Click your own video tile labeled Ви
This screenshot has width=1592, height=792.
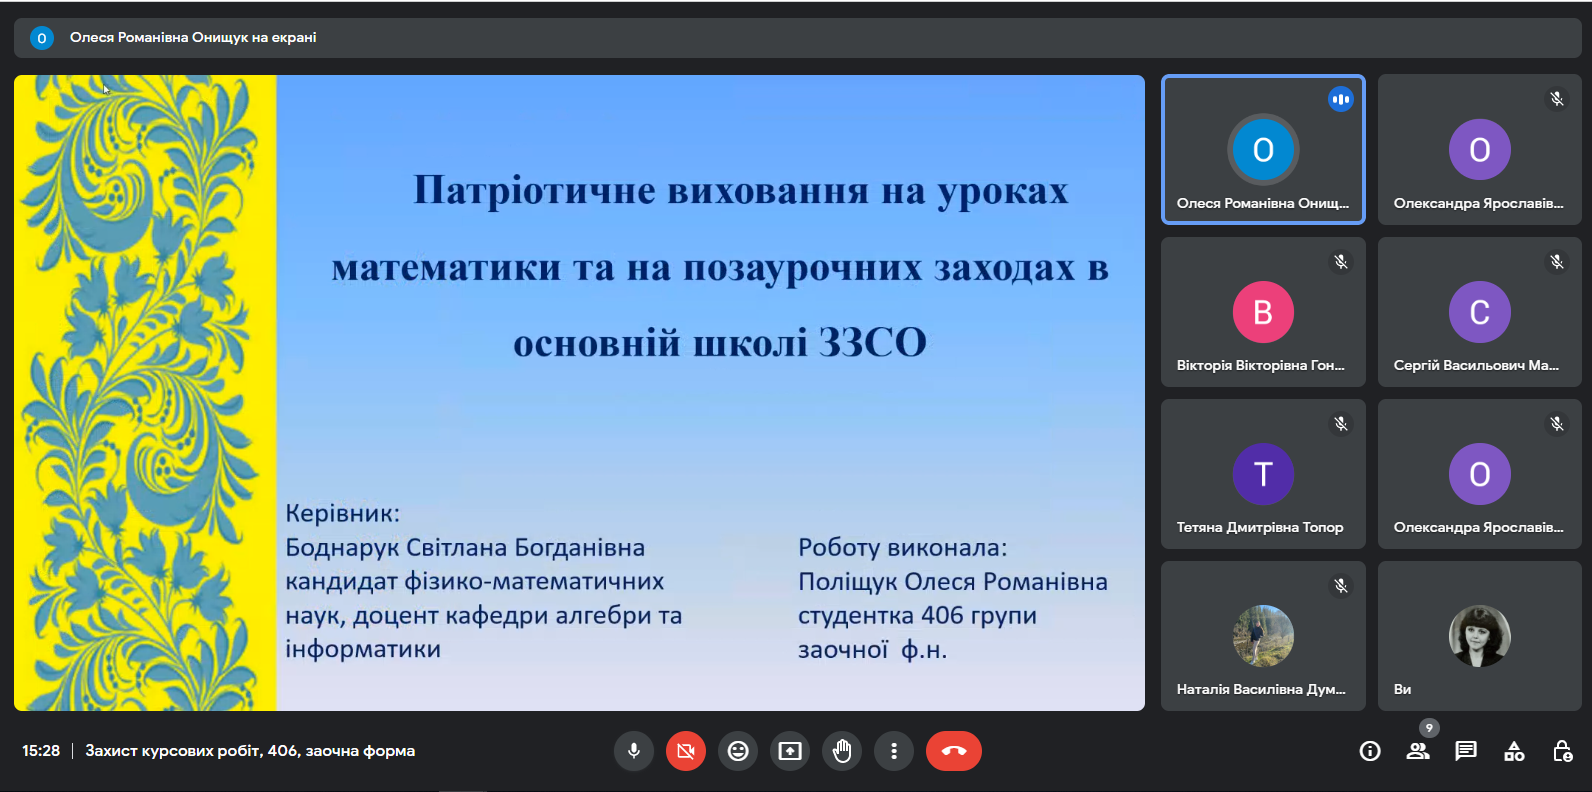click(x=1480, y=636)
